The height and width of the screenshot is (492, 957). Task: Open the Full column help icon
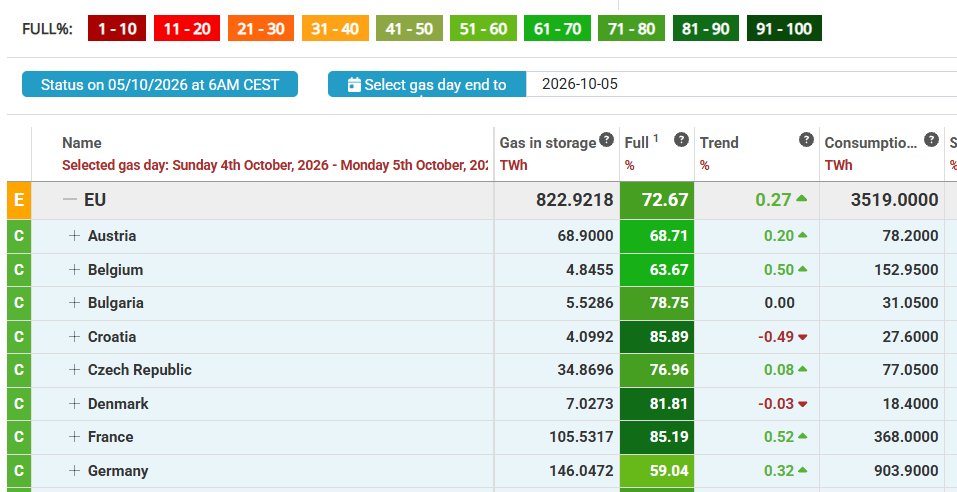pyautogui.click(x=681, y=140)
